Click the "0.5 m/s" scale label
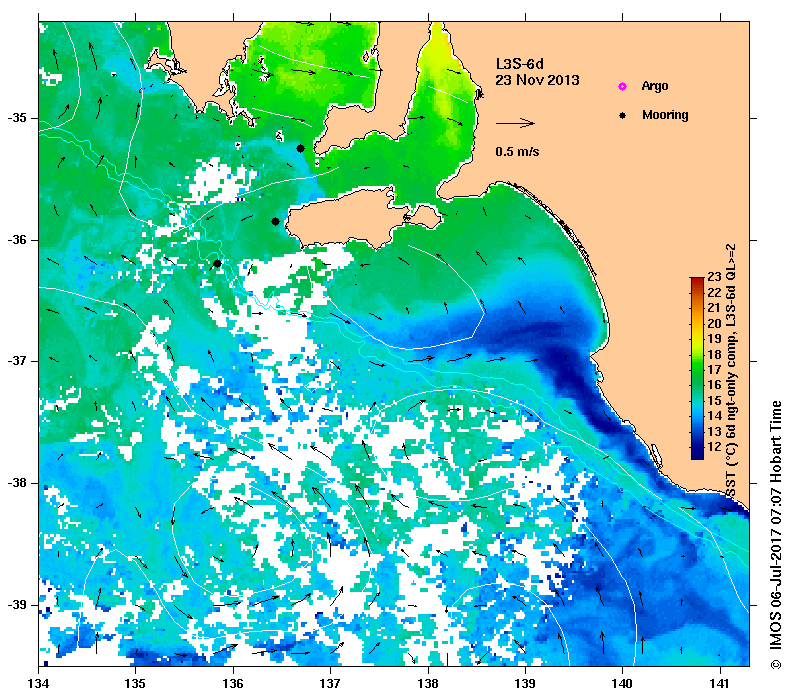This screenshot has height=700, width=791. [517, 151]
